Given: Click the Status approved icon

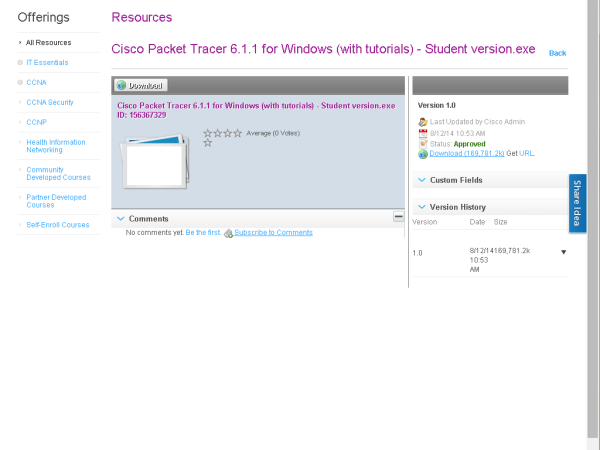Looking at the screenshot, I should (423, 143).
